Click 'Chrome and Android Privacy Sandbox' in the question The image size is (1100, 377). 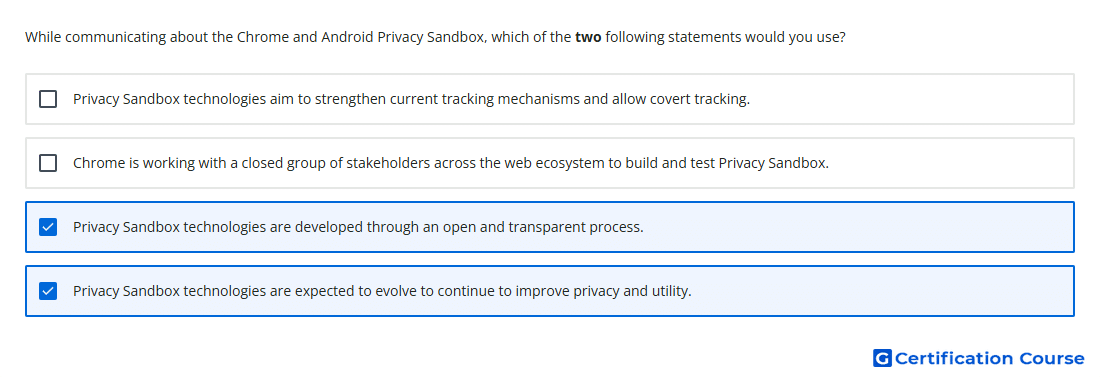360,37
